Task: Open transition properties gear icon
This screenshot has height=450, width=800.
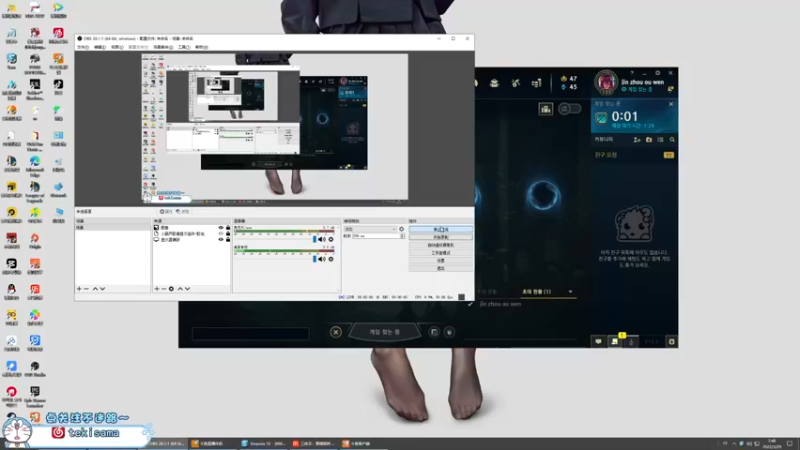Action: coord(402,229)
